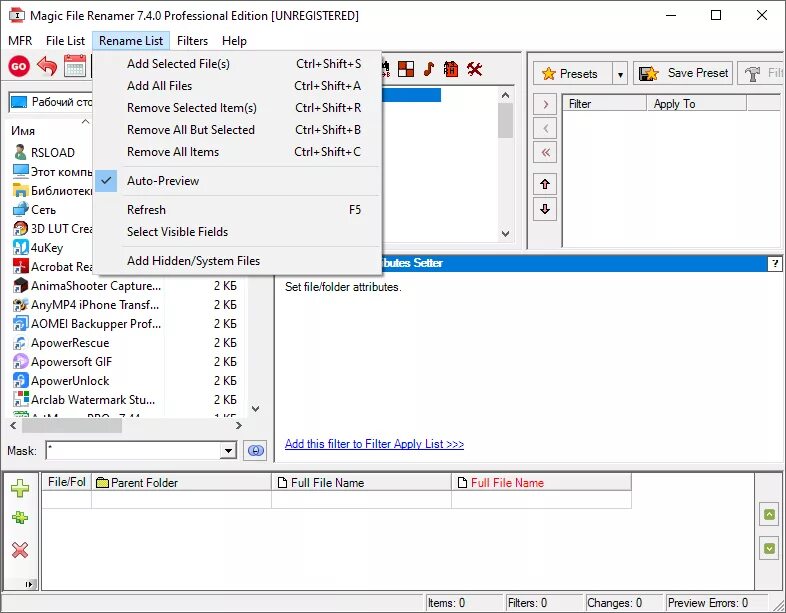Select the 4uKey shortcut in file list
The height and width of the screenshot is (613, 786).
[x=38, y=248]
